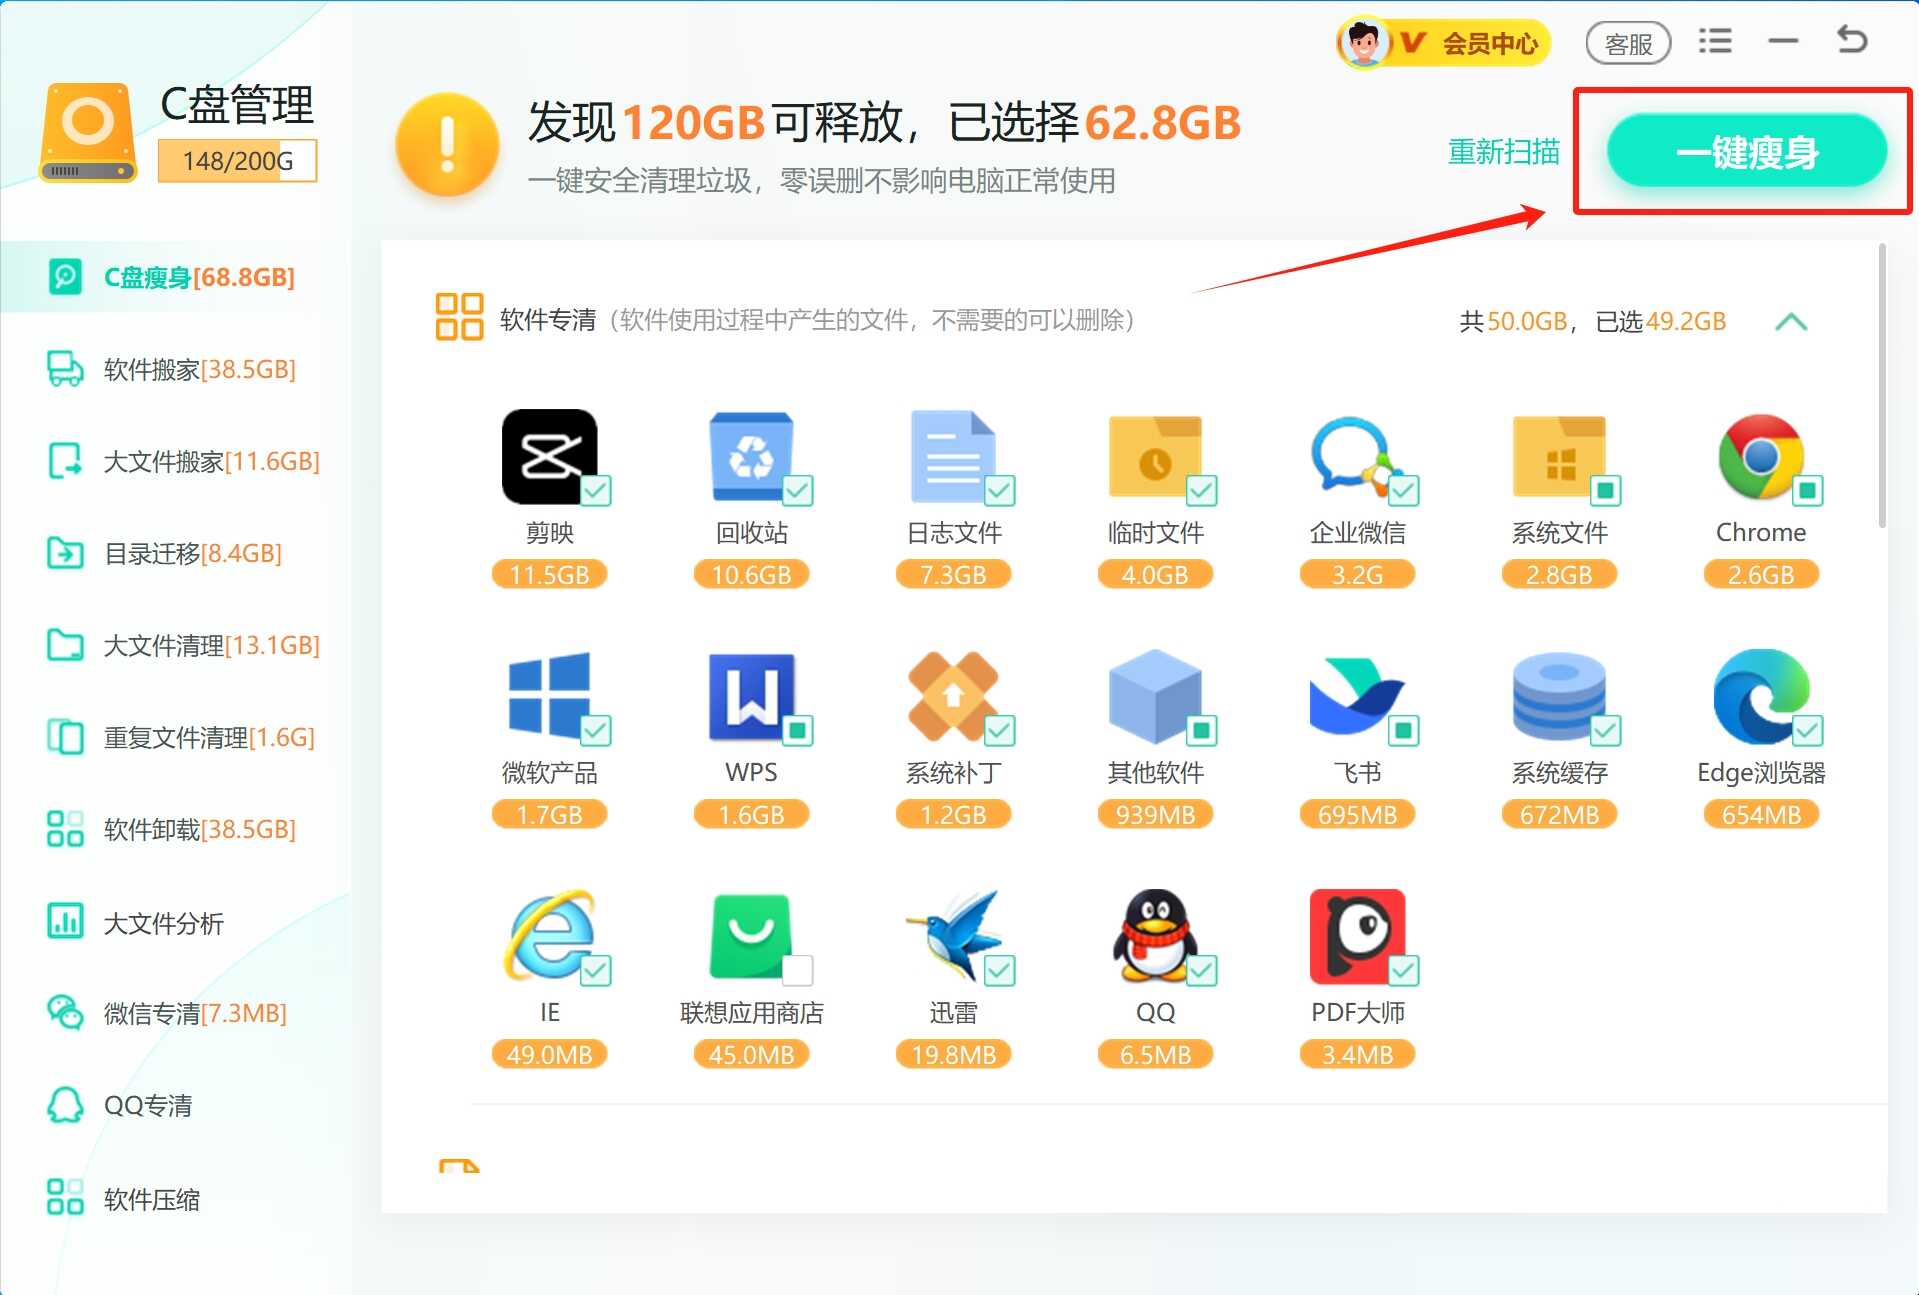
Task: Open the 微软产品 Windows icon
Action: [549, 696]
